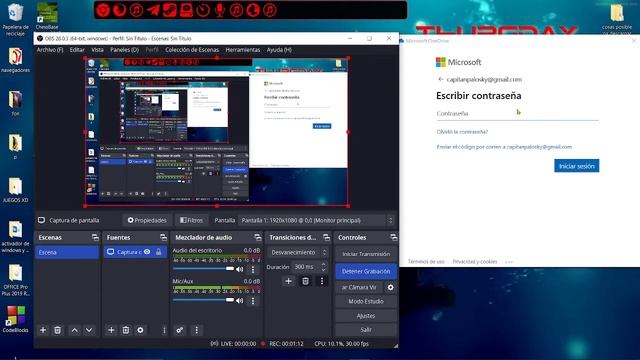Follow the Olvidó la contraseña link
Screen dimensions: 640x360
(462, 132)
